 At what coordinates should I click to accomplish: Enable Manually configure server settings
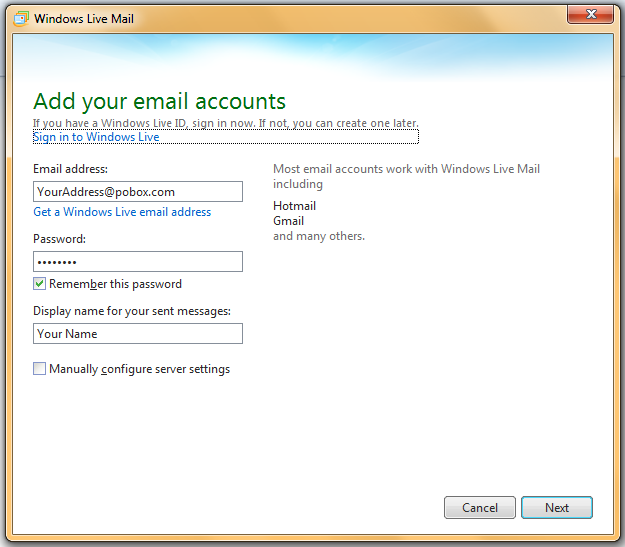(39, 368)
